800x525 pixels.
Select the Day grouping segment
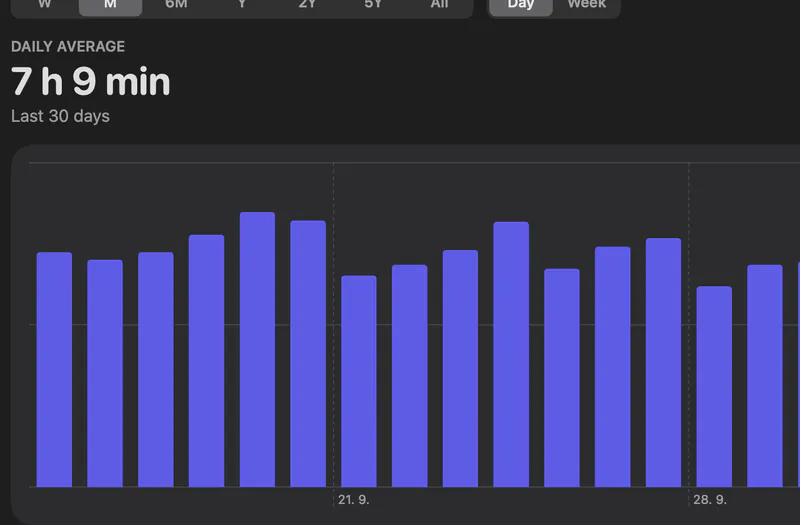point(520,5)
